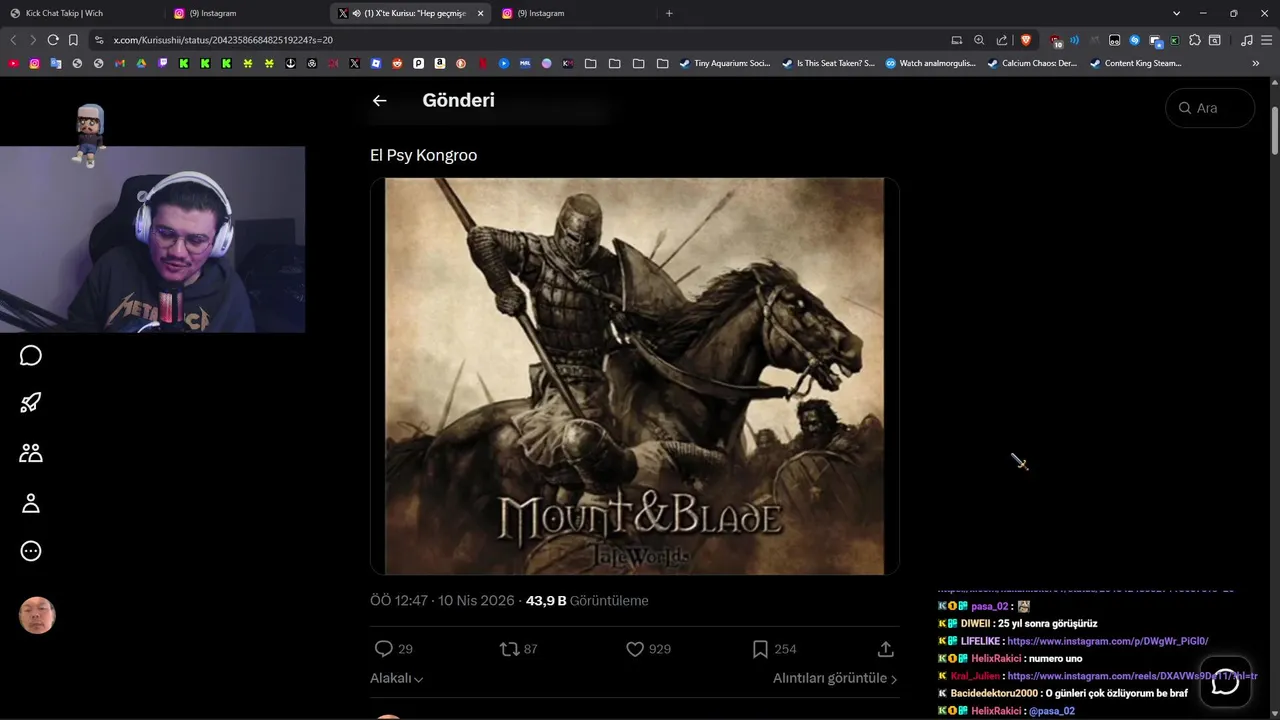Close the X'te Kurisu tab
Screen dimensions: 1280x720
click(480, 13)
